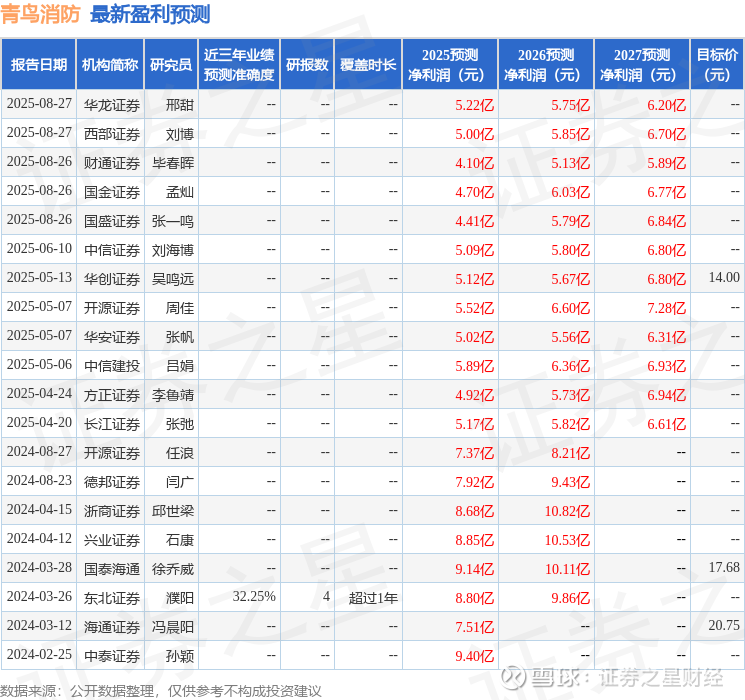Viewport: 745px width, 700px height.
Task: Click the 近三年业绩预测准确度 header
Action: click(x=239, y=65)
